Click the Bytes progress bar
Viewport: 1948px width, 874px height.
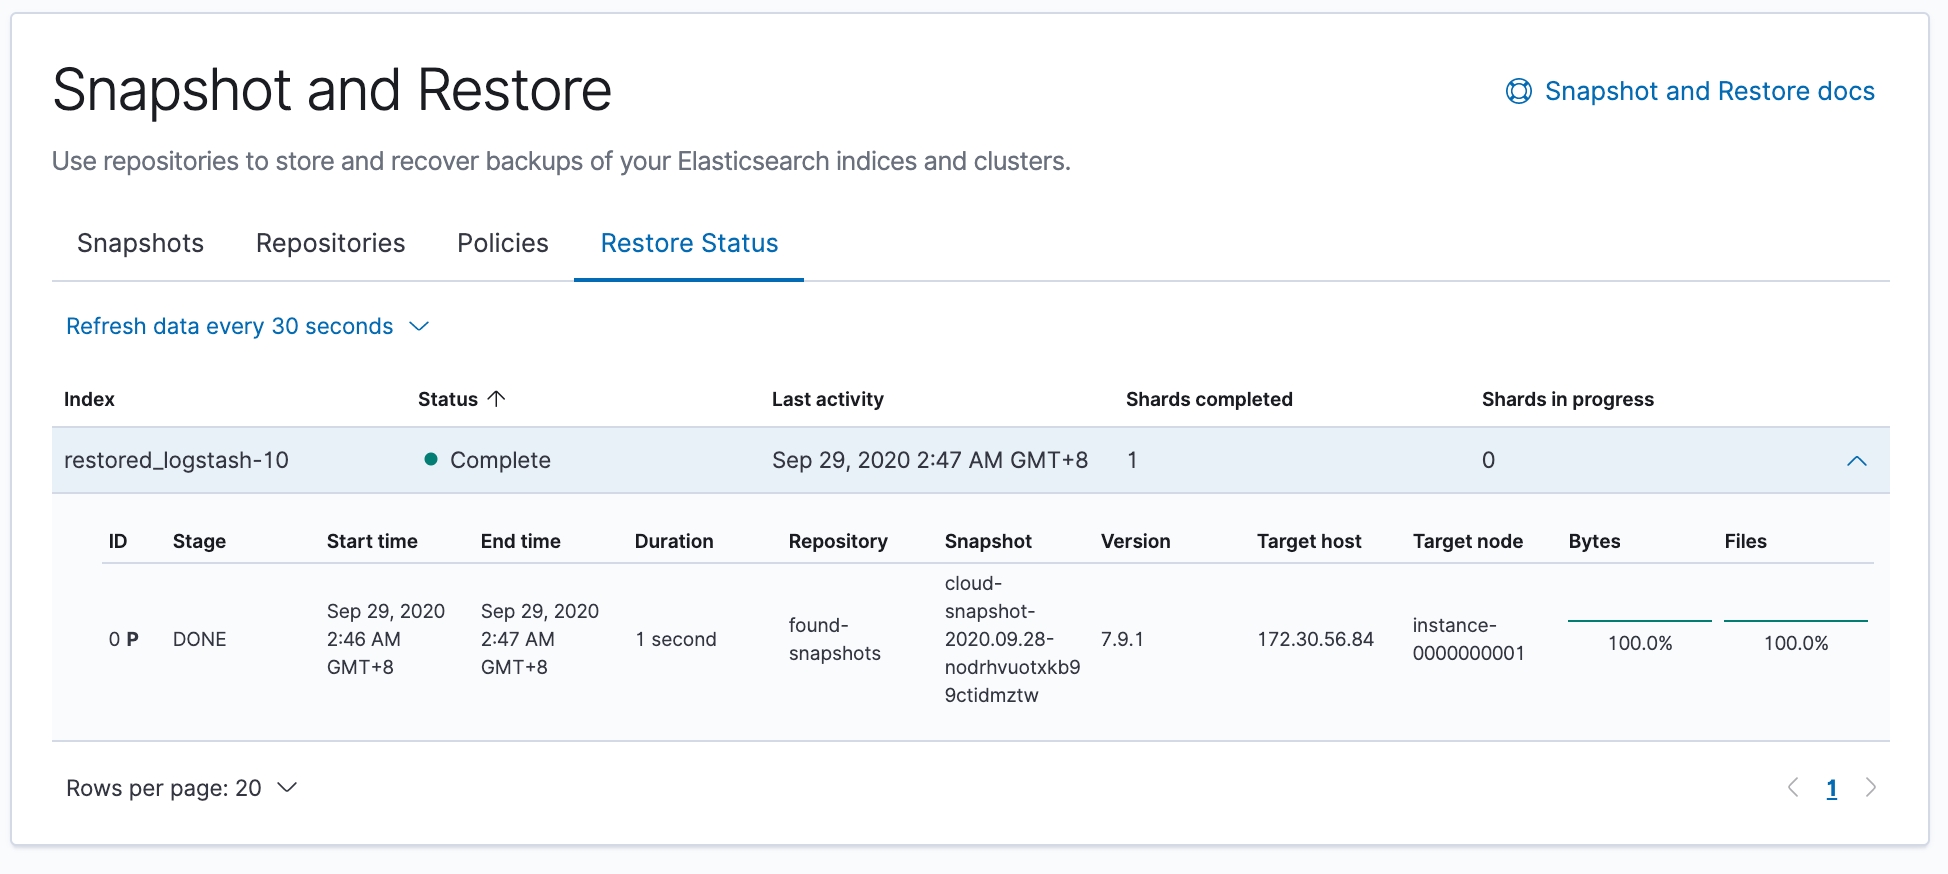click(x=1639, y=621)
